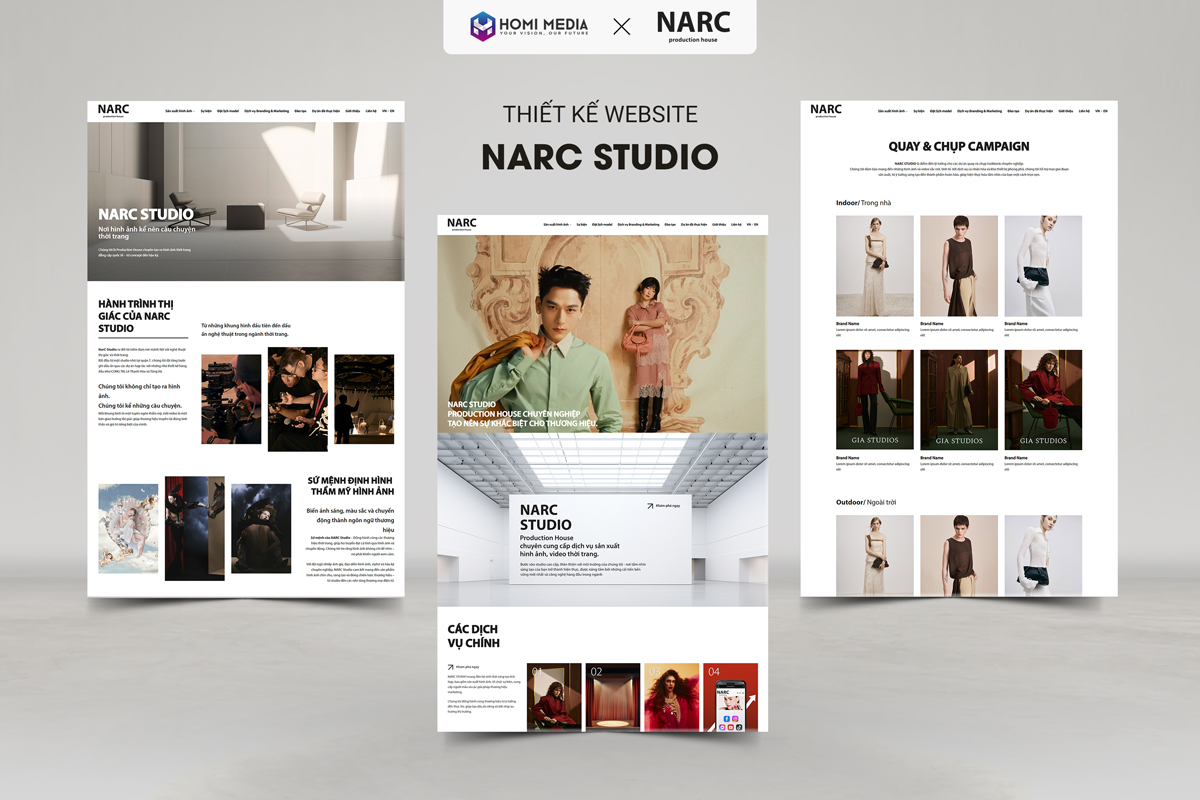This screenshot has width=1200, height=800.
Task: Open the "Liên hệ" menu item
Action: [736, 224]
